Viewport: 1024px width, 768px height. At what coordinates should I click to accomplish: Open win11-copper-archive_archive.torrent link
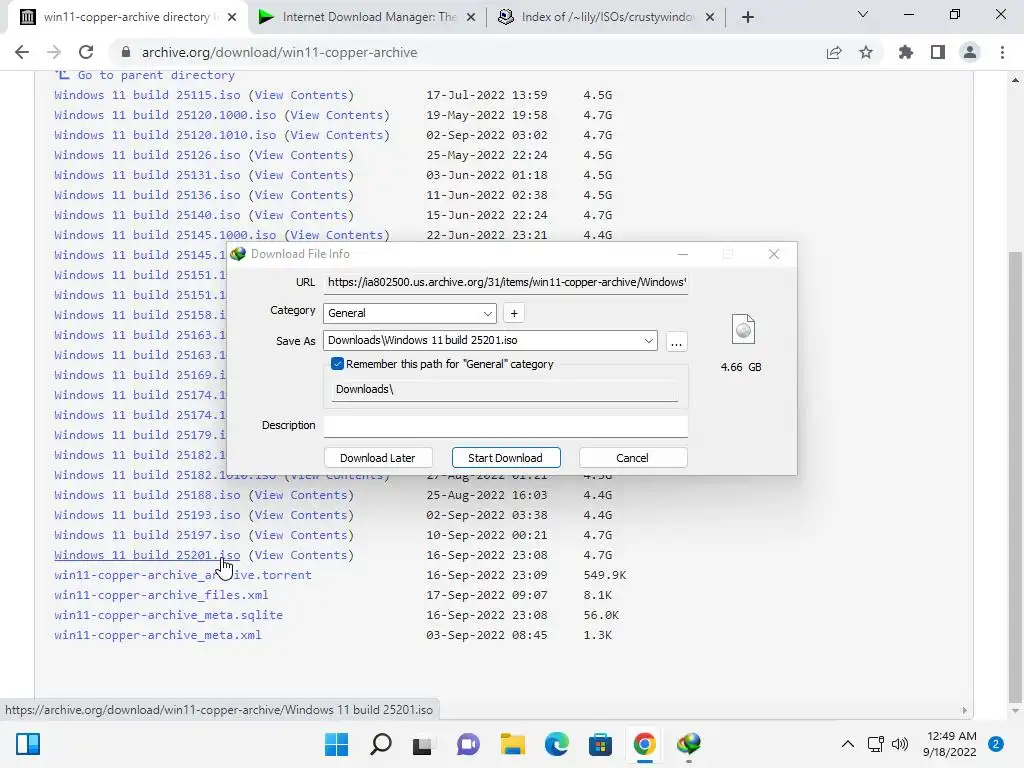click(183, 575)
